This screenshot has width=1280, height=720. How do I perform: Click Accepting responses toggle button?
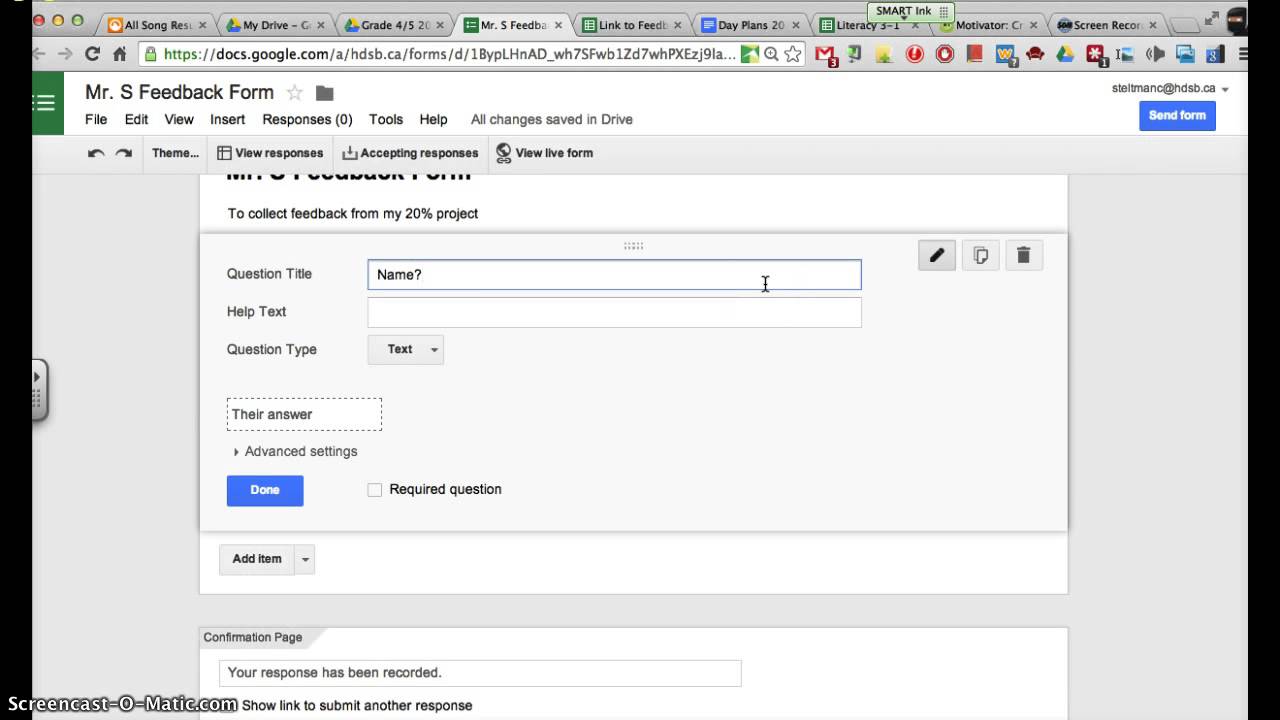click(410, 153)
